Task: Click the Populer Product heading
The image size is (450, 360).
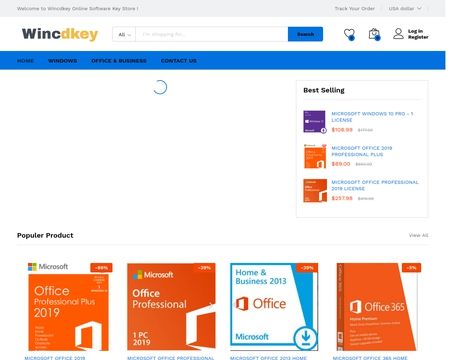Action: (x=45, y=235)
